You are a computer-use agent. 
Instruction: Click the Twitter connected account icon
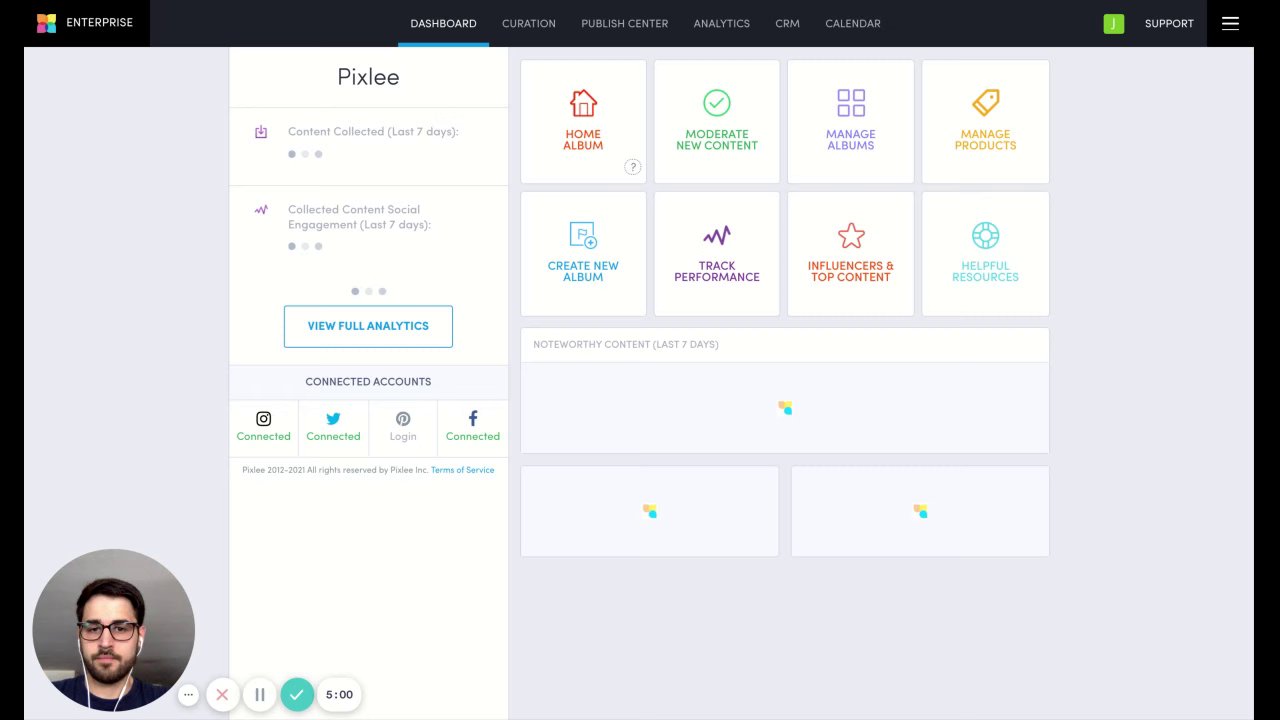click(x=333, y=419)
